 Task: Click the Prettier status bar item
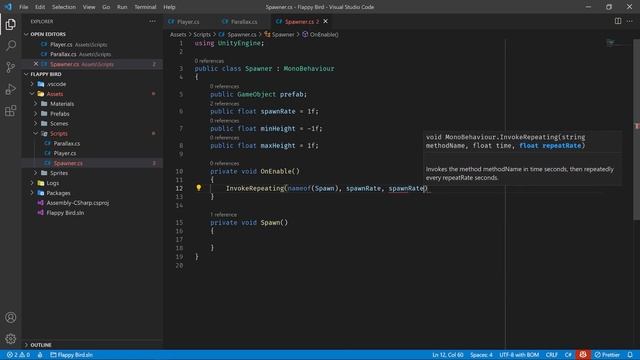[607, 355]
